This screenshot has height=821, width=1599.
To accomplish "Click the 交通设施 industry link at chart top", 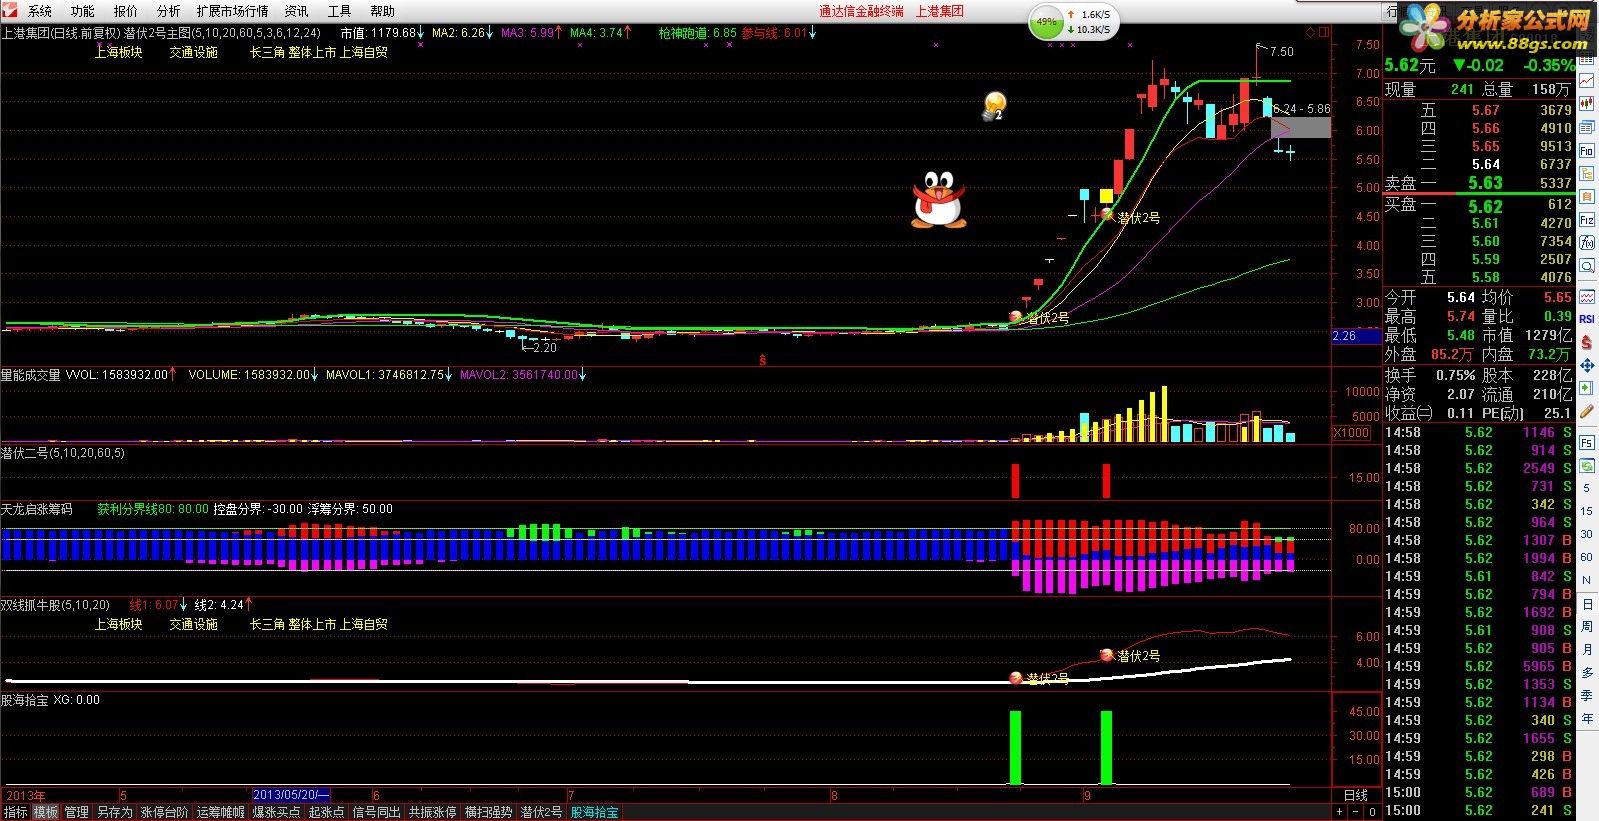I will click(x=193, y=52).
